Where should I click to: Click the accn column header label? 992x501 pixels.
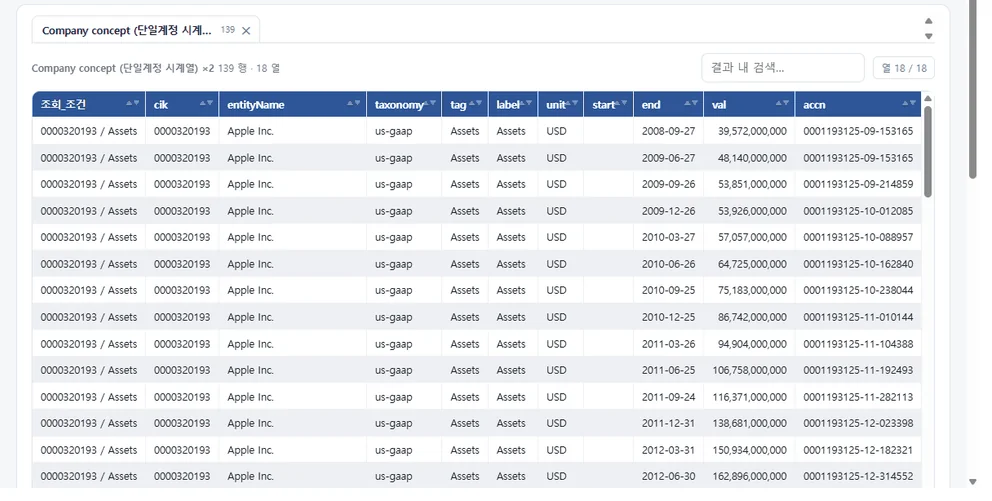click(814, 105)
